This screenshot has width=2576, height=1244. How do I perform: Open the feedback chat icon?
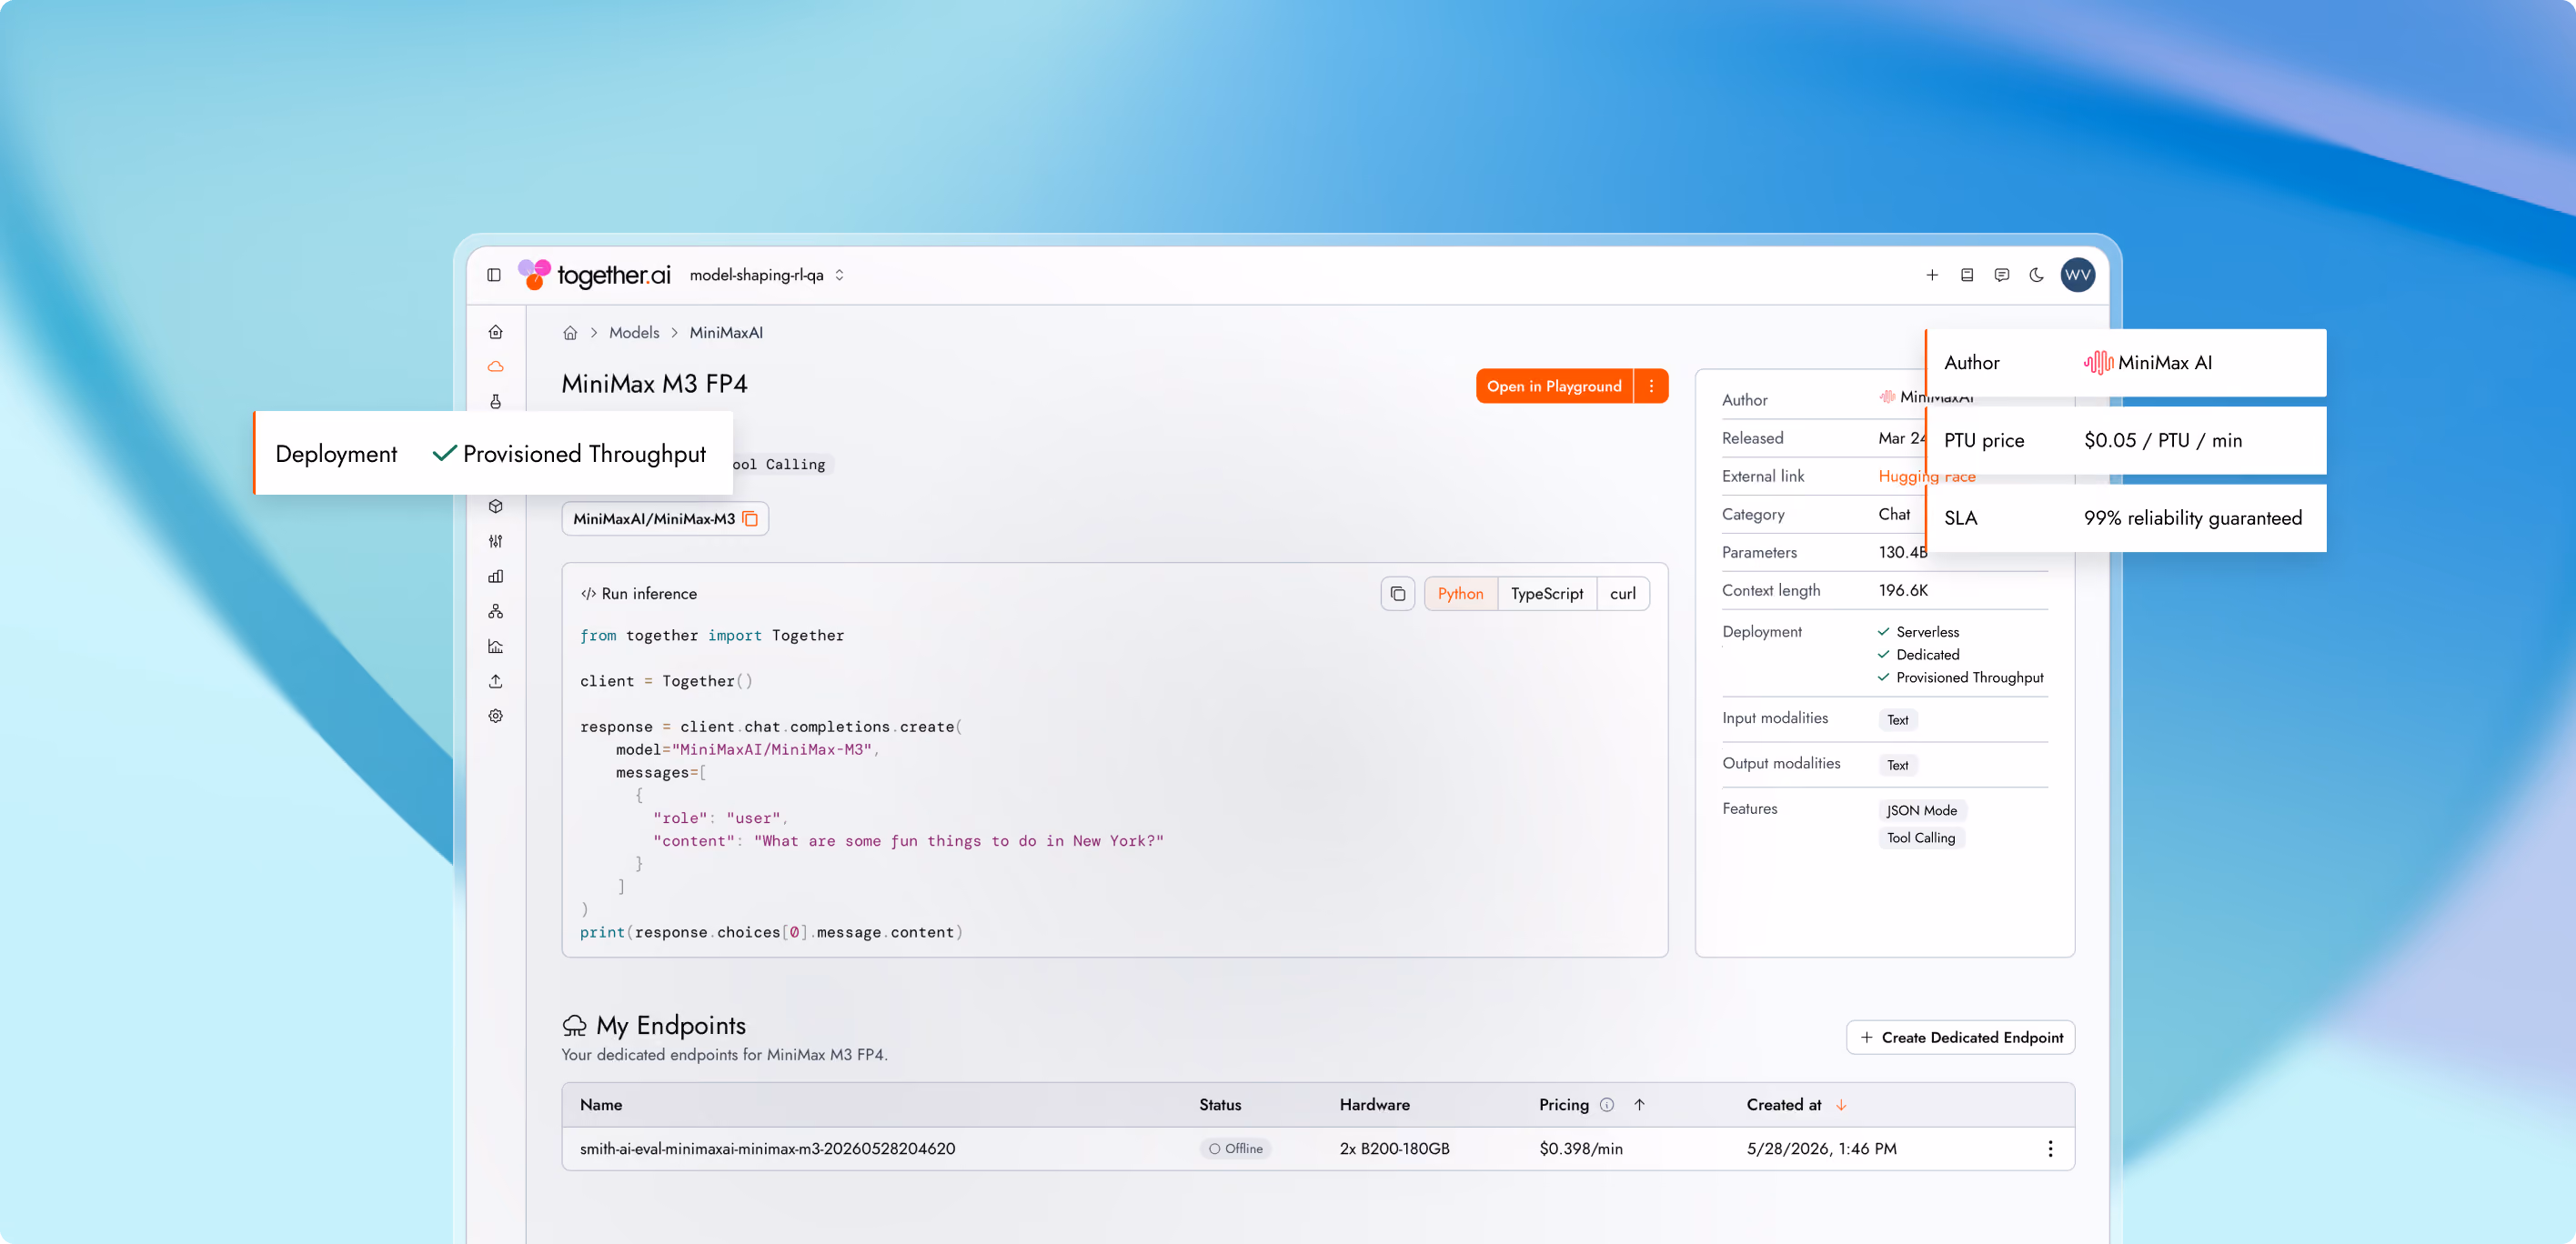coord(2002,275)
